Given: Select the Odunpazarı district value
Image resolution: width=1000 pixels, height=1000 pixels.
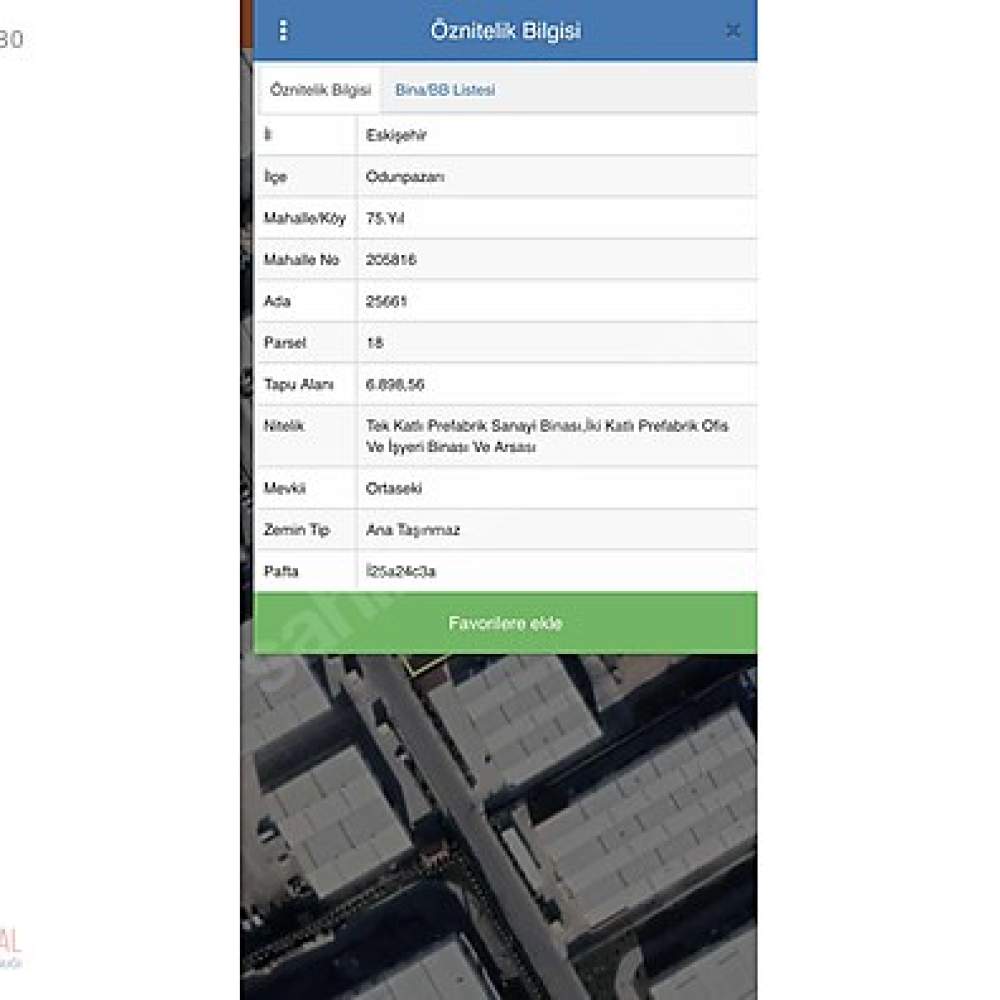Looking at the screenshot, I should pos(405,177).
